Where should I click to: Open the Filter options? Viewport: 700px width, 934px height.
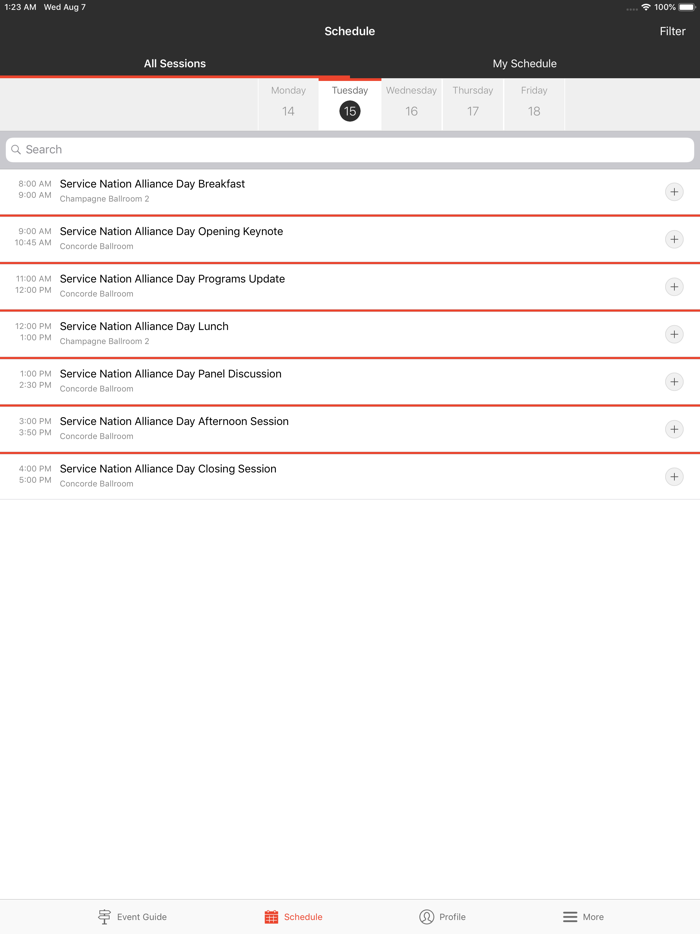(x=672, y=31)
